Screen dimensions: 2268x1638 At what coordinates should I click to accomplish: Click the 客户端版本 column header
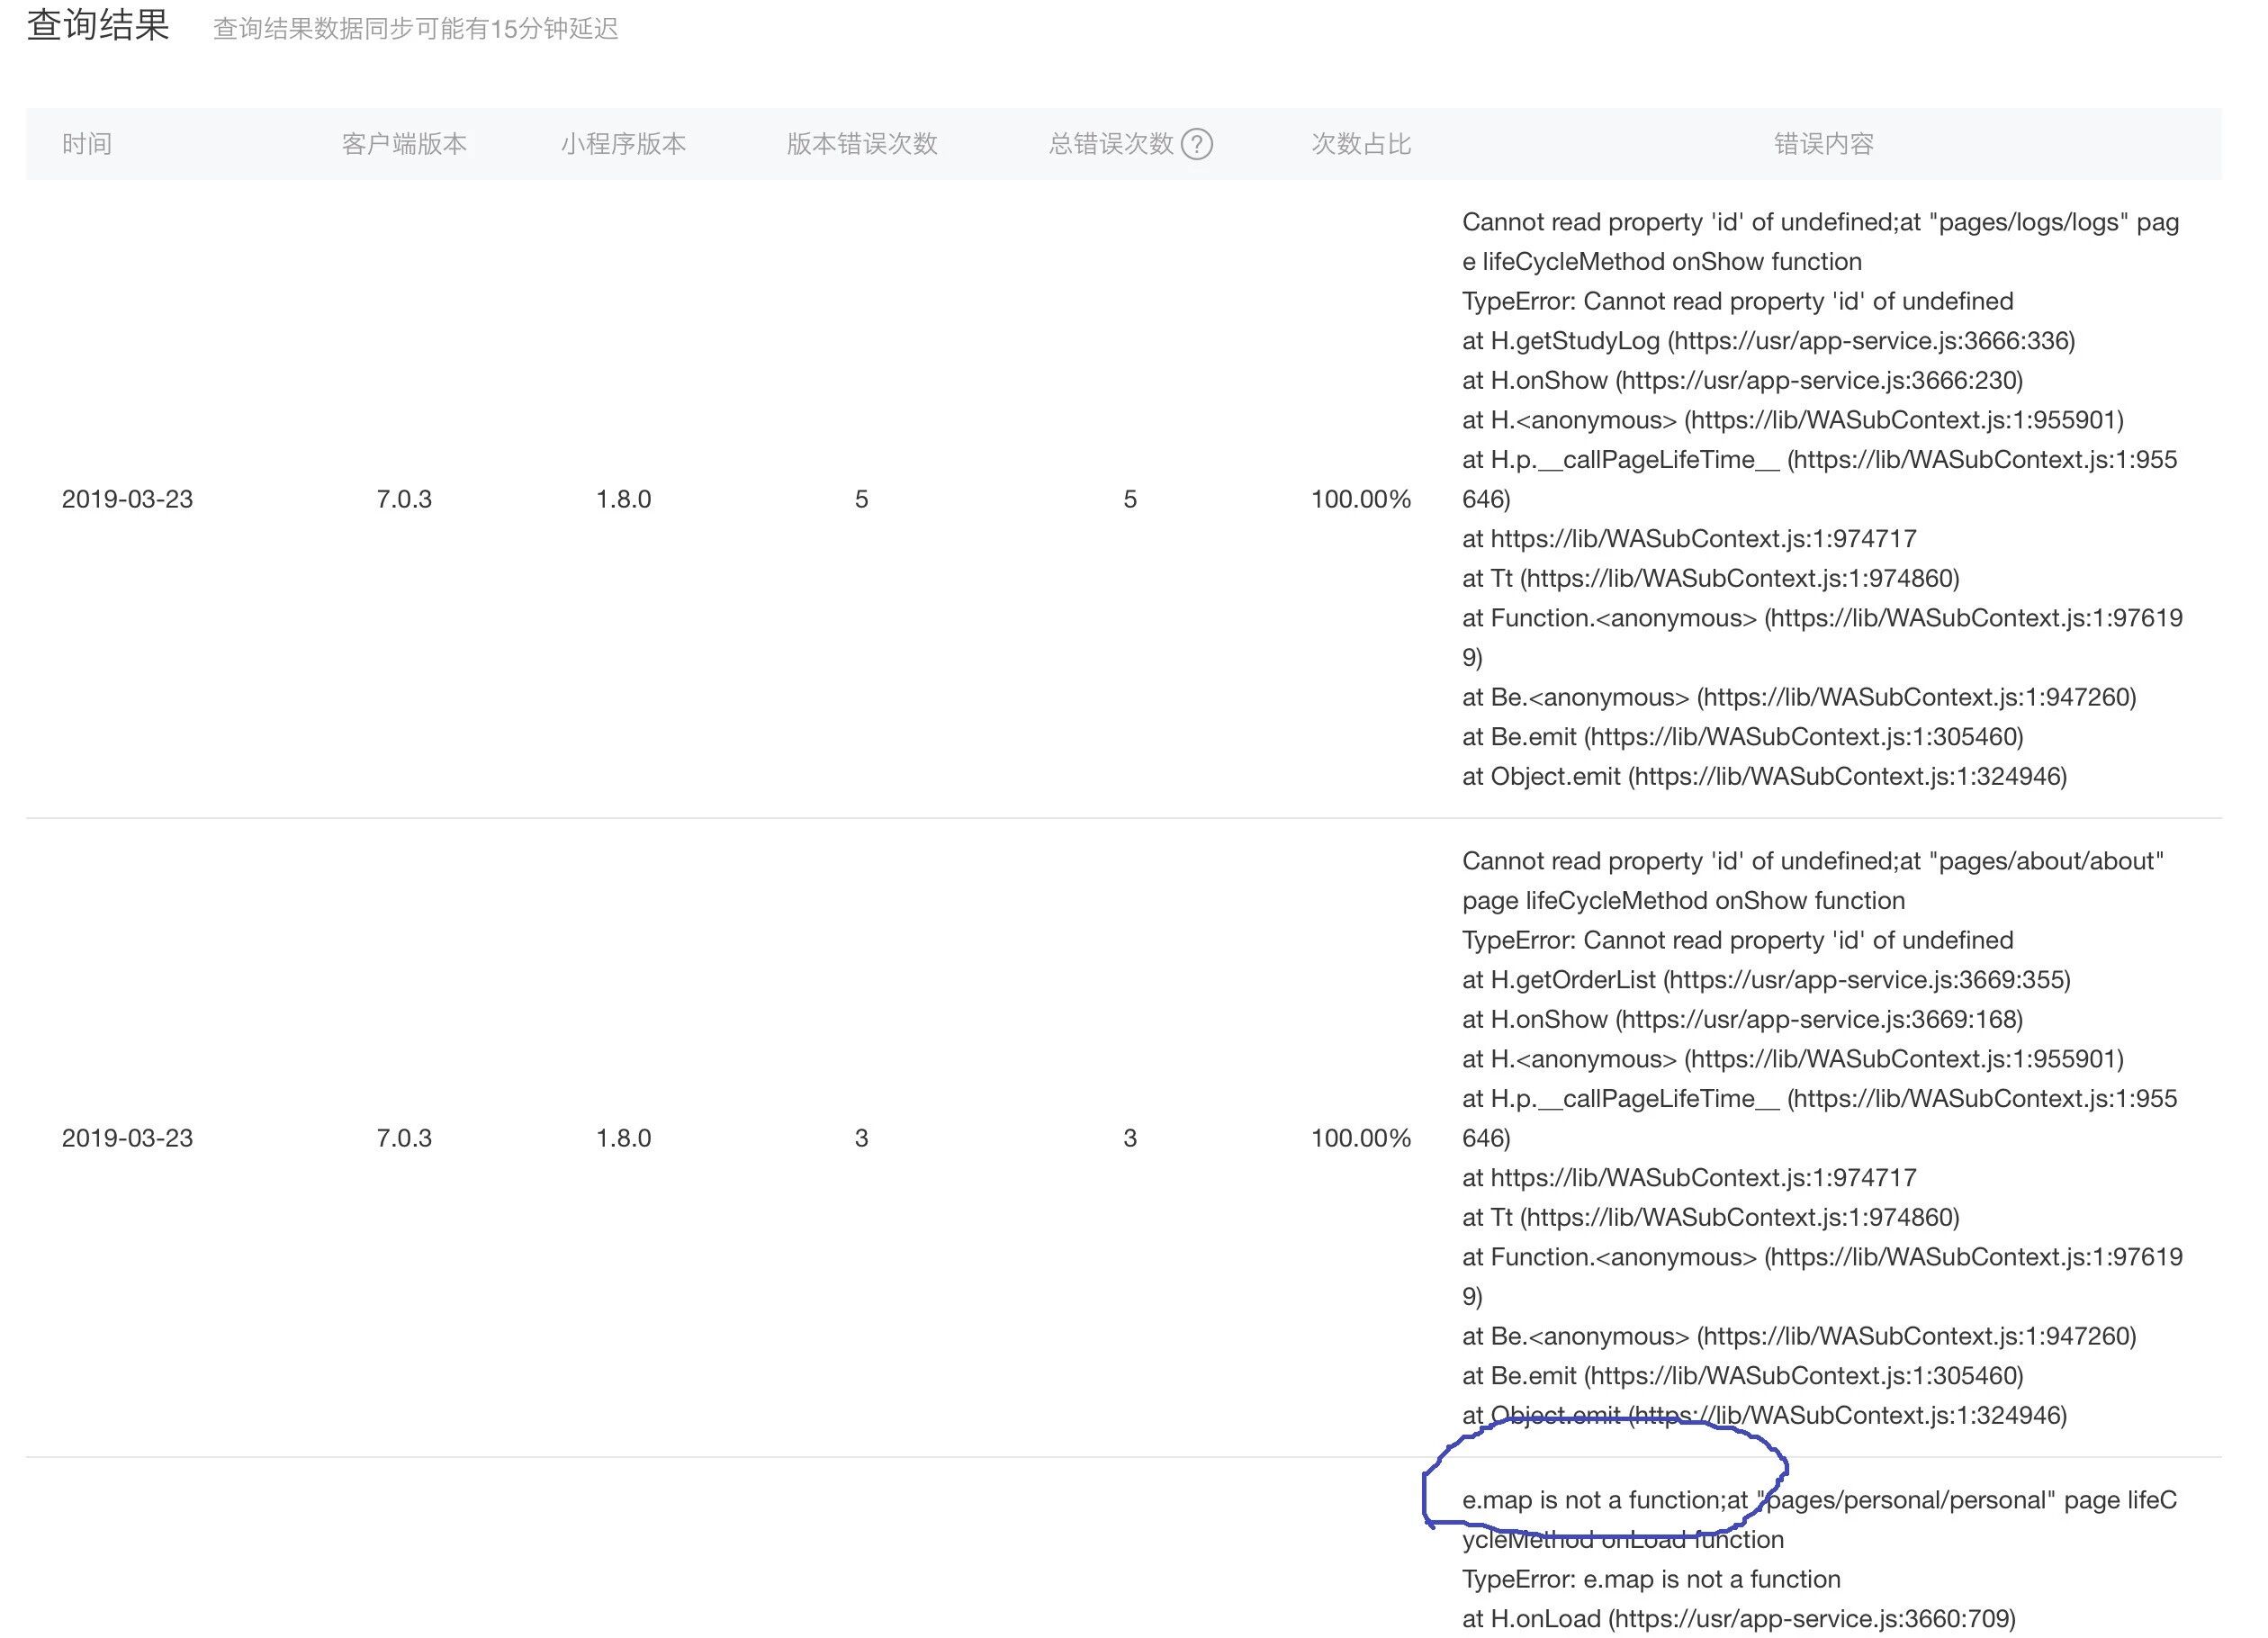pyautogui.click(x=404, y=144)
